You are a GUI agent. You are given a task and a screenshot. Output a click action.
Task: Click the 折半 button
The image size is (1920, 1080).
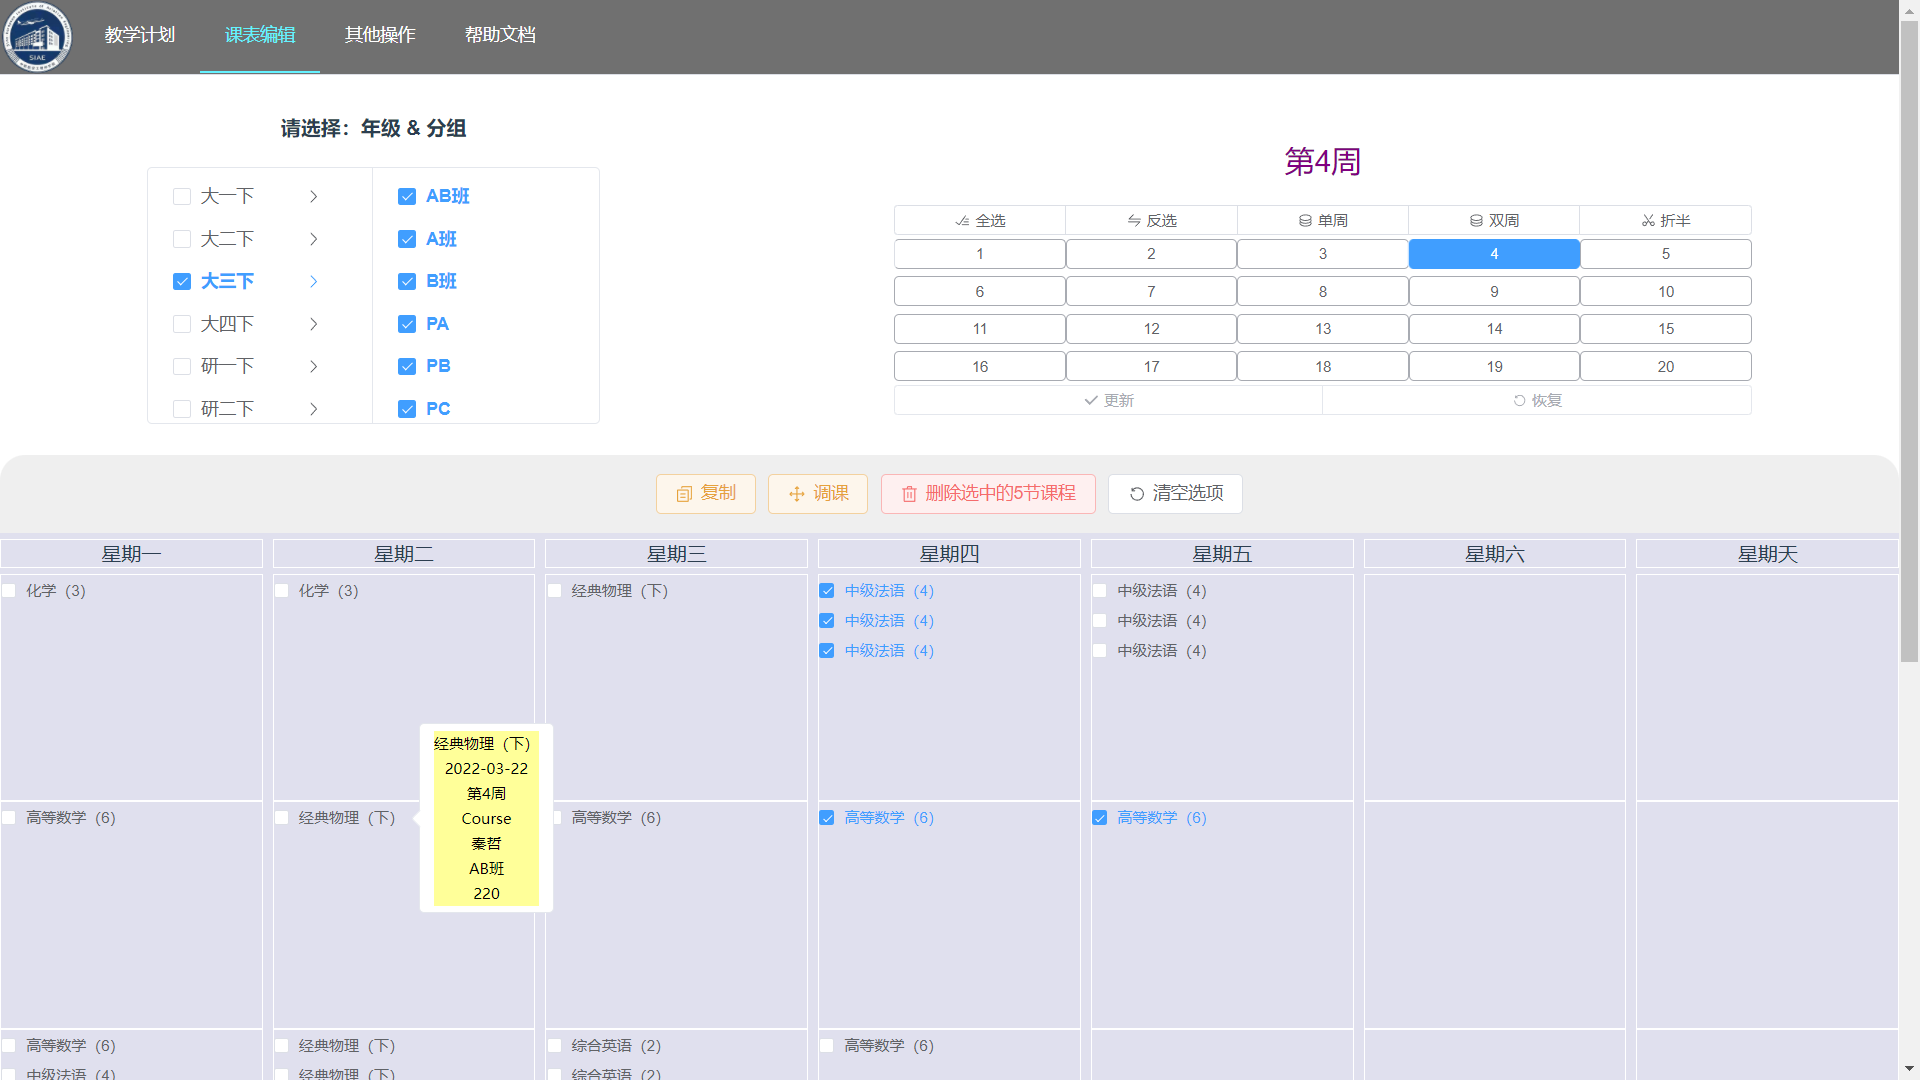1666,220
